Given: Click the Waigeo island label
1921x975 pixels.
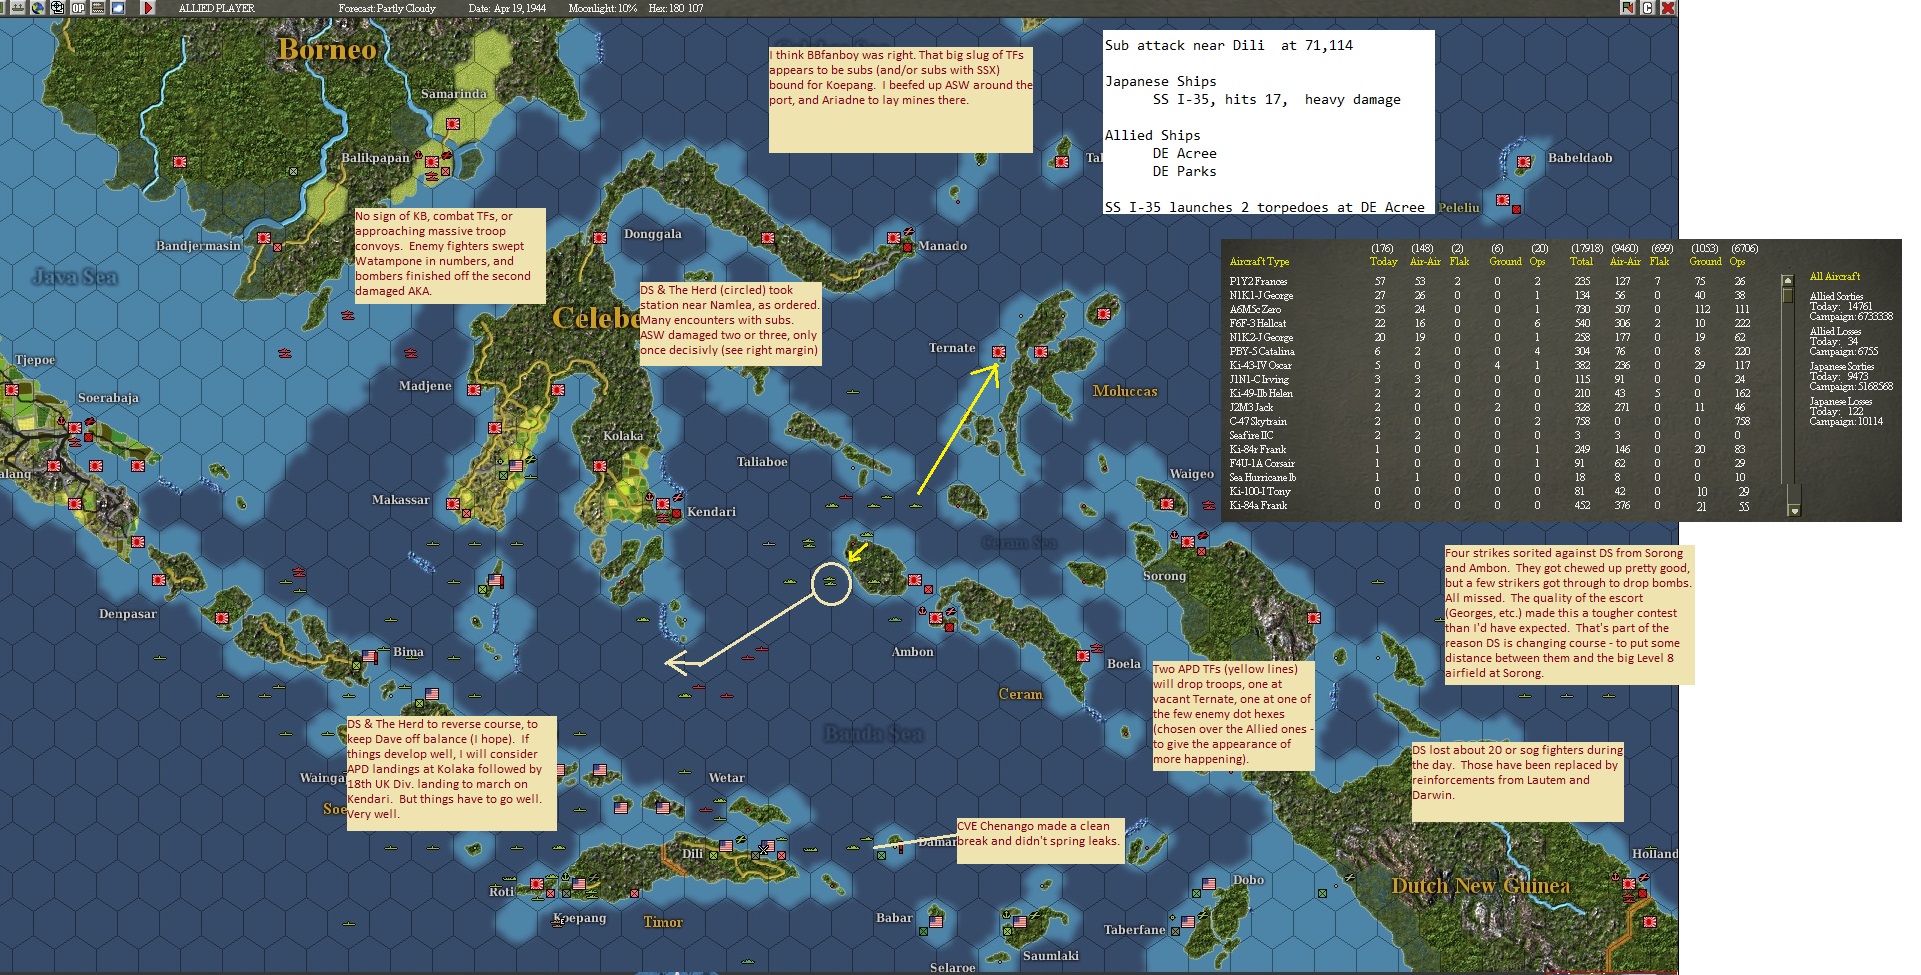Looking at the screenshot, I should click(x=1192, y=474).
